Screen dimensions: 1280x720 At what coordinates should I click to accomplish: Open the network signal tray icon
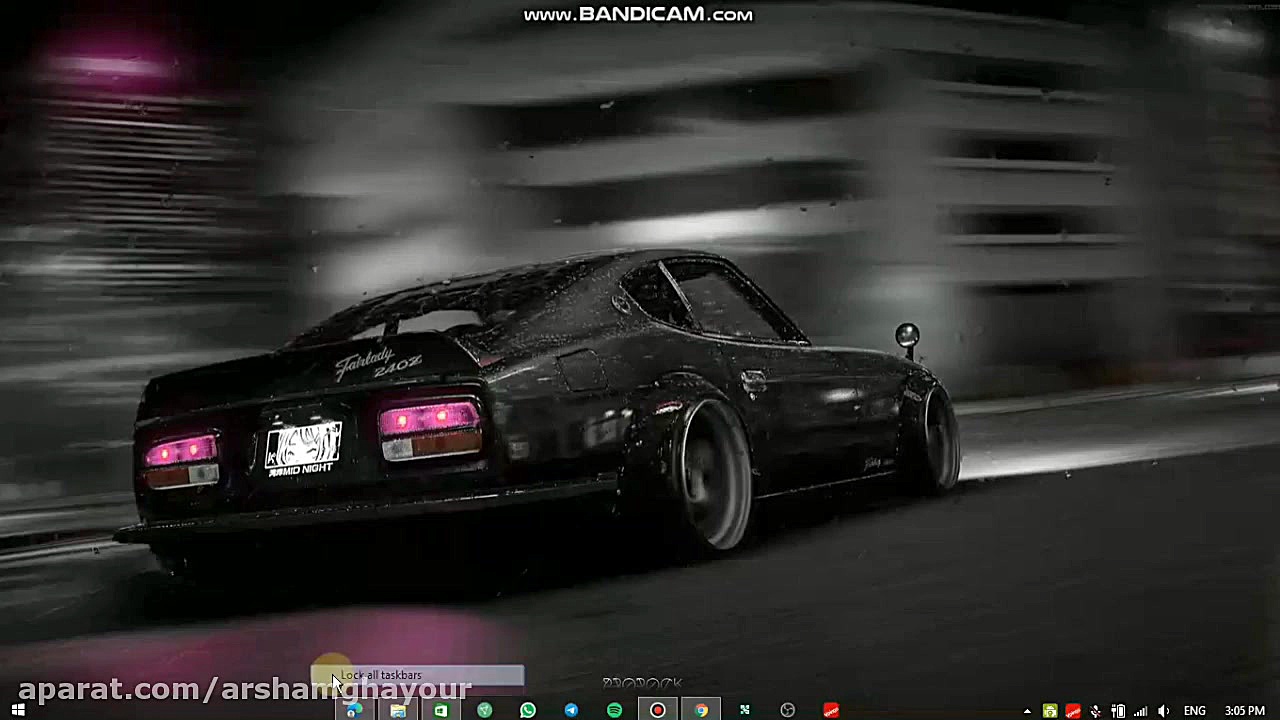click(x=1141, y=711)
